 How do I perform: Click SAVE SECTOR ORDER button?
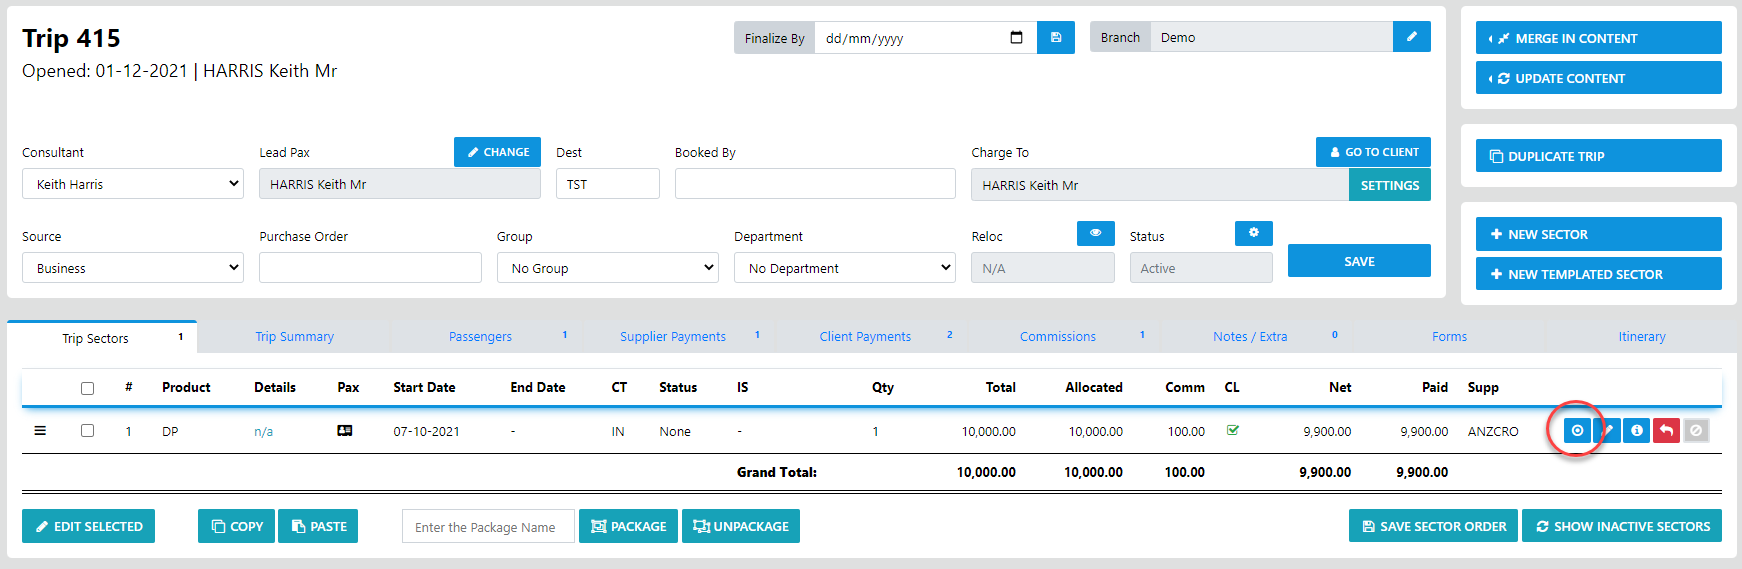tap(1433, 526)
